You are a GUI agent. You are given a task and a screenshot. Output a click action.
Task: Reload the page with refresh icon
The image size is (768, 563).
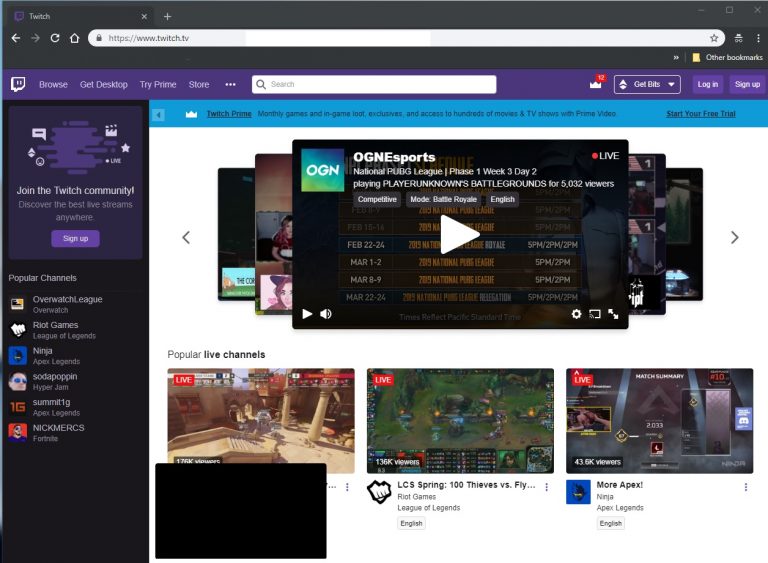point(55,38)
